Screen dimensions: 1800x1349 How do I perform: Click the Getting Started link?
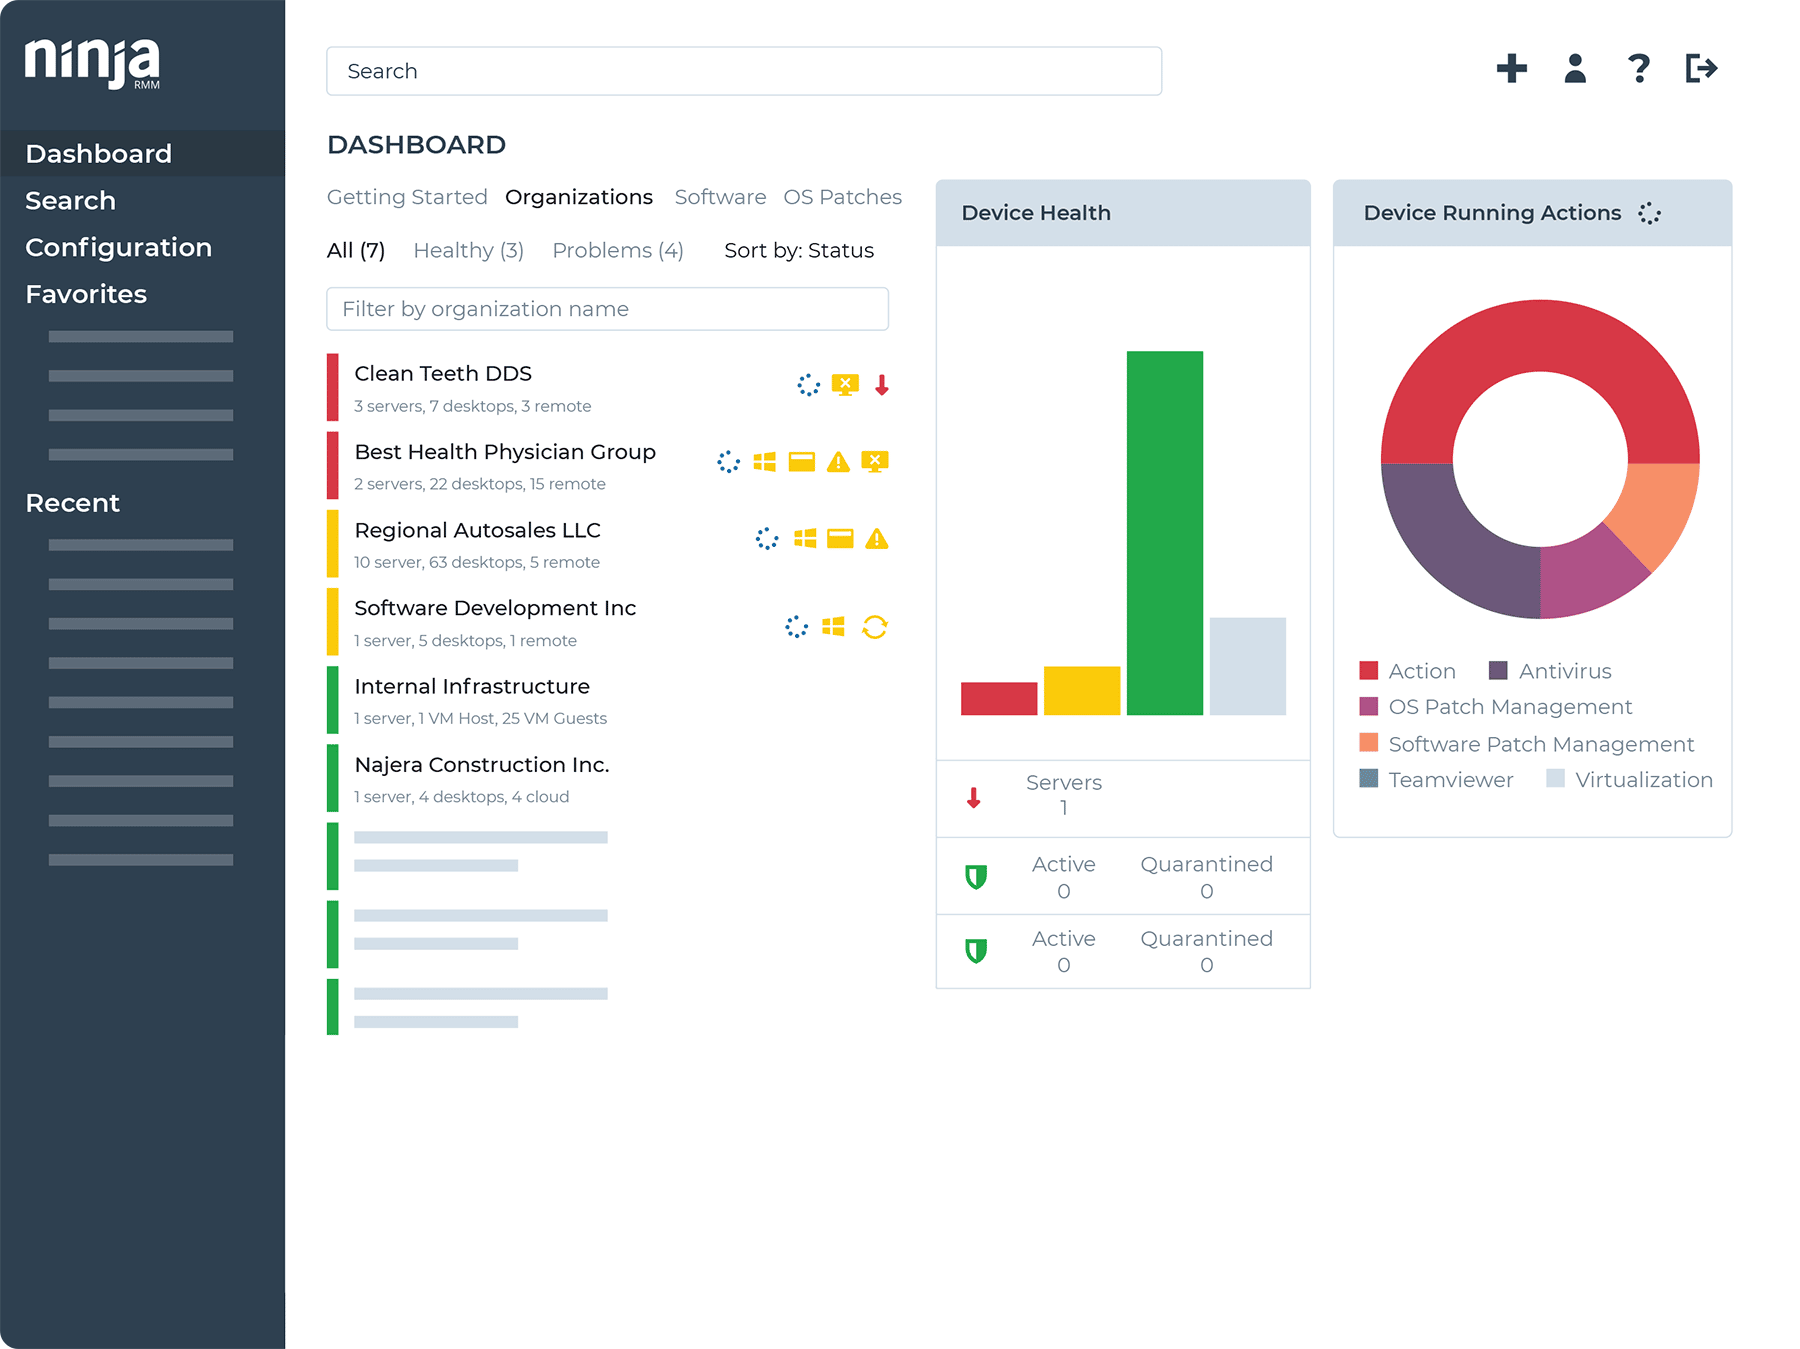[x=406, y=197]
